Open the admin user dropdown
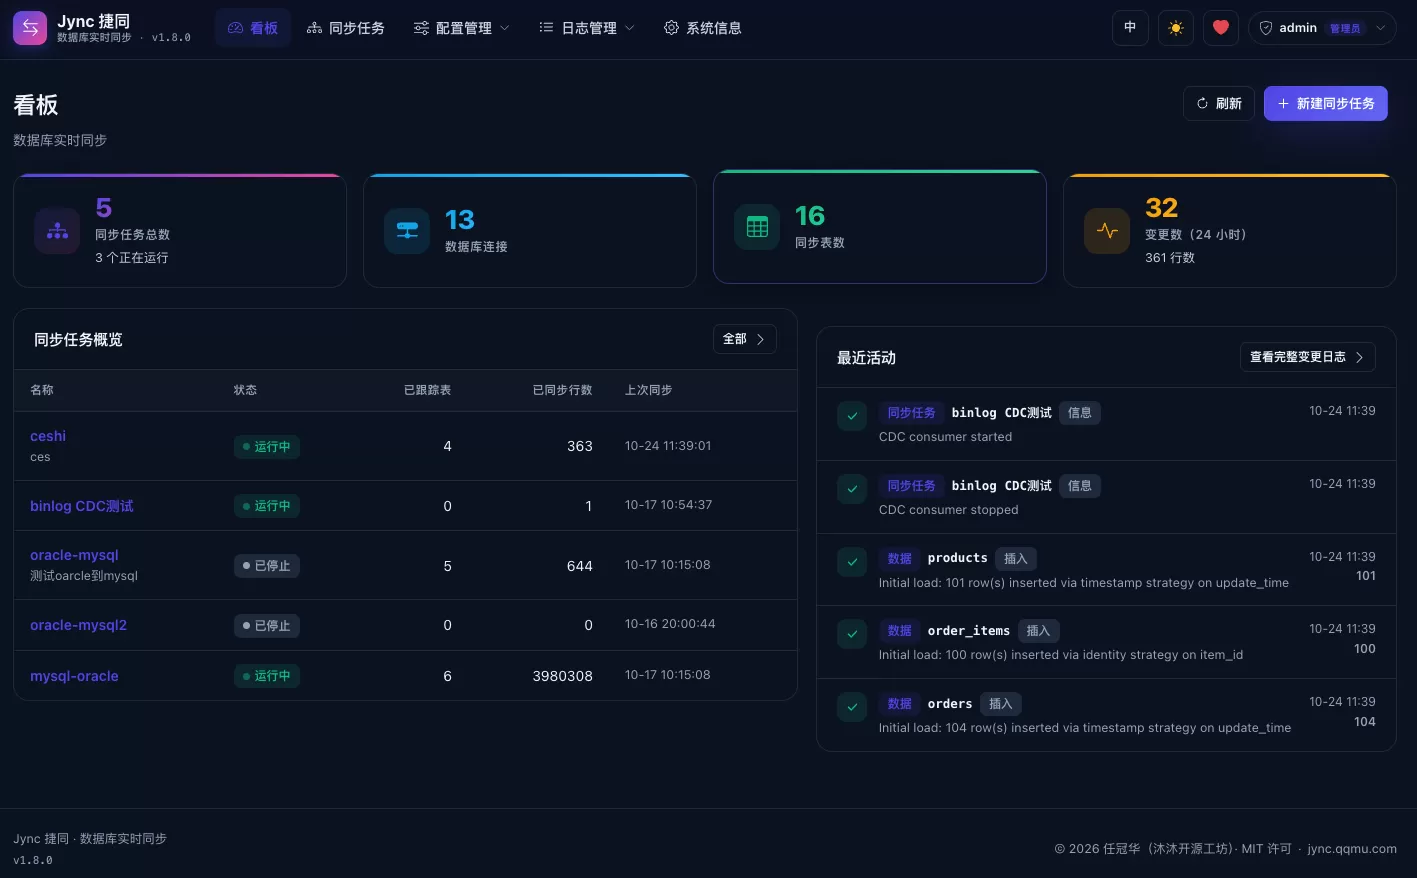Viewport: 1417px width, 878px height. pos(1322,28)
